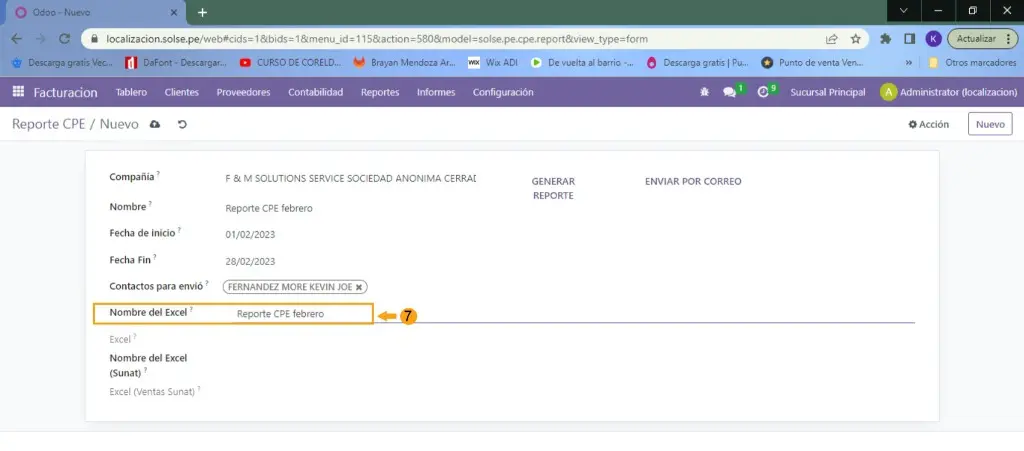1024x451 pixels.
Task: Open the Contabilidad menu
Action: (315, 92)
